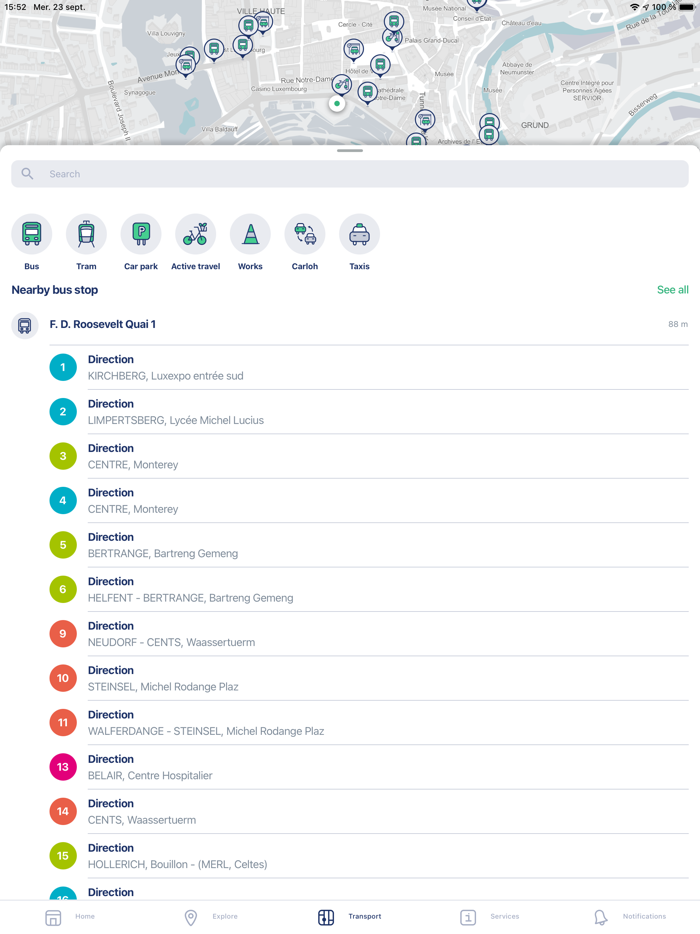Select the Bus category icon

[x=32, y=234]
